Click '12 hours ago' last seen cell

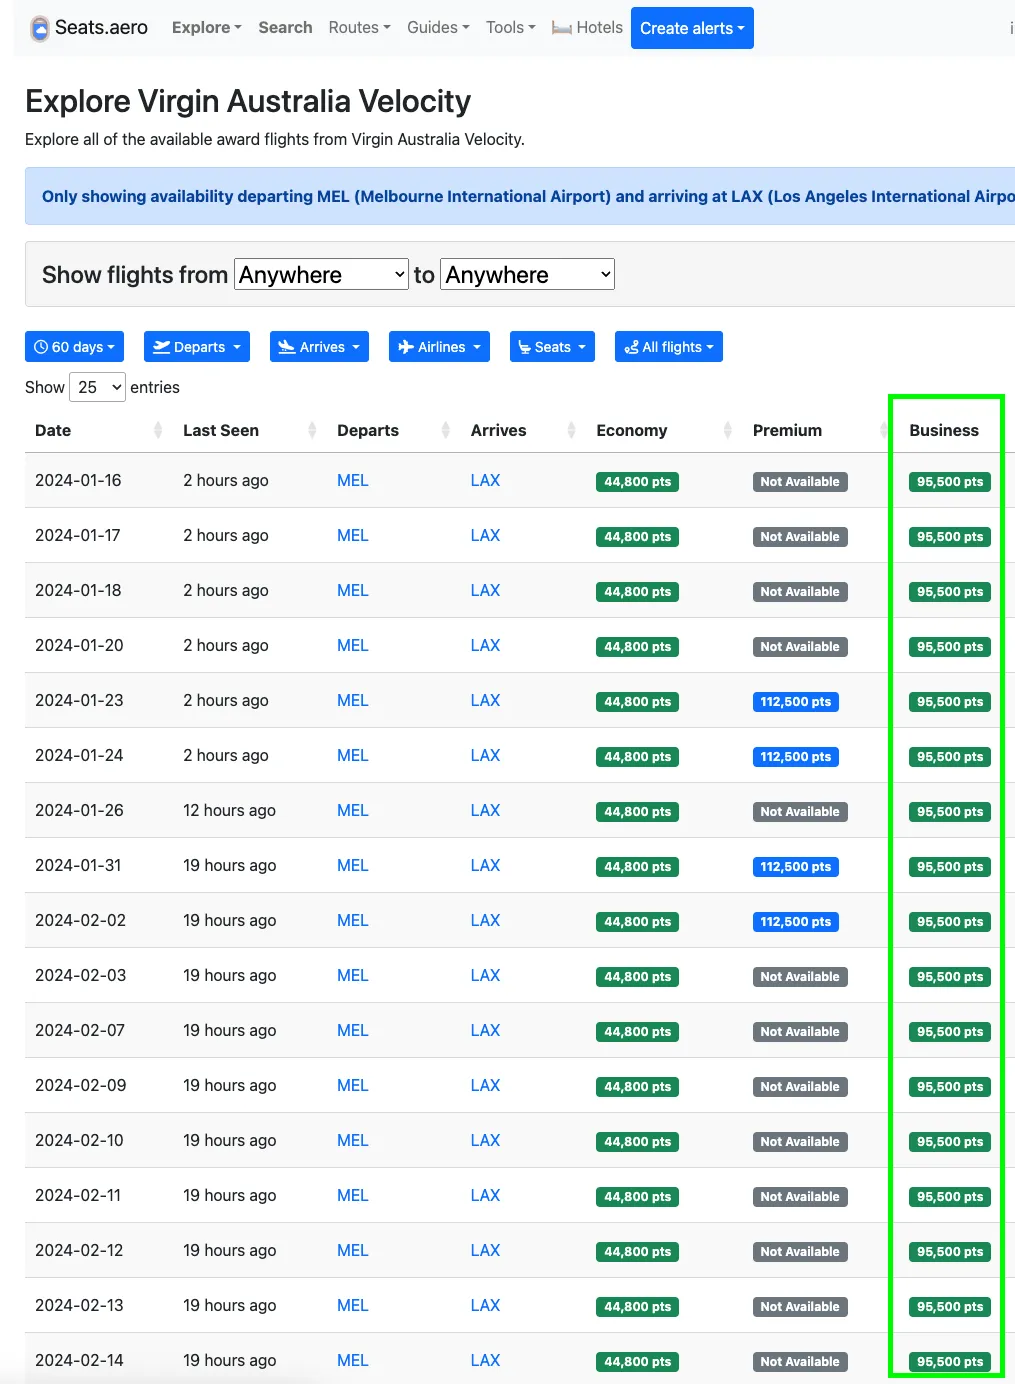coord(229,811)
